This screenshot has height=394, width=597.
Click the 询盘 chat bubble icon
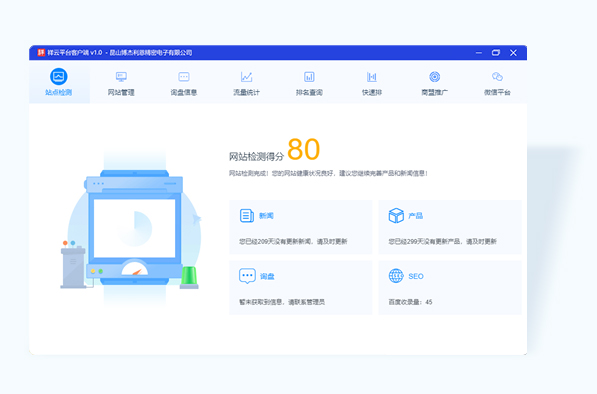point(247,276)
